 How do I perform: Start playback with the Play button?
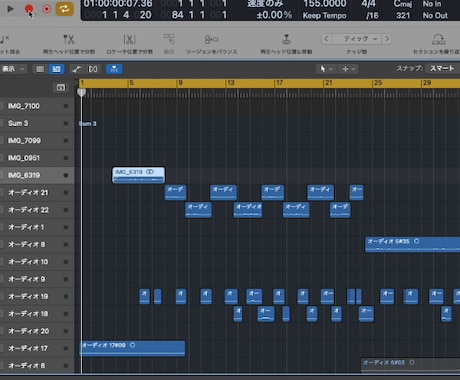click(10, 9)
